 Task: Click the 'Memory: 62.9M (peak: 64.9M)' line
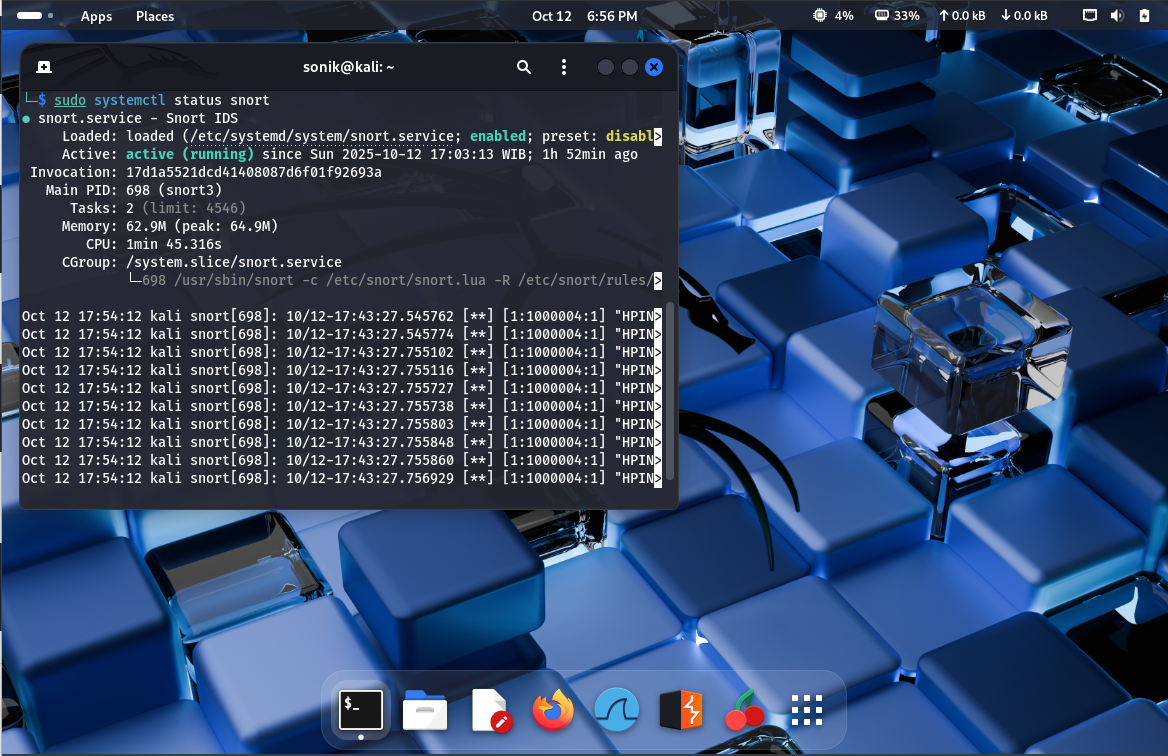point(169,226)
